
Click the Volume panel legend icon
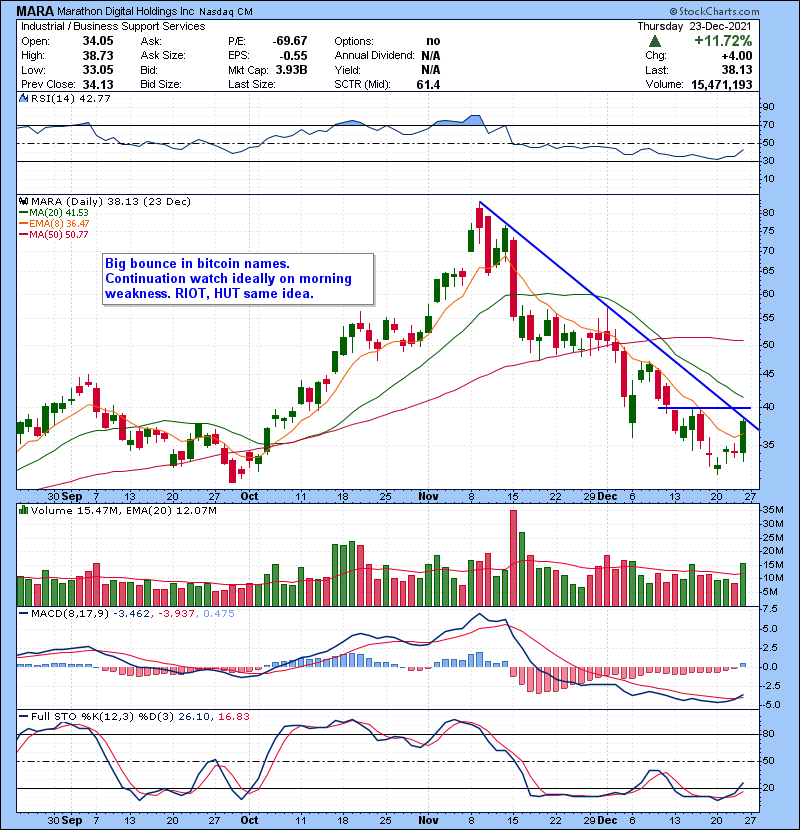click(23, 510)
